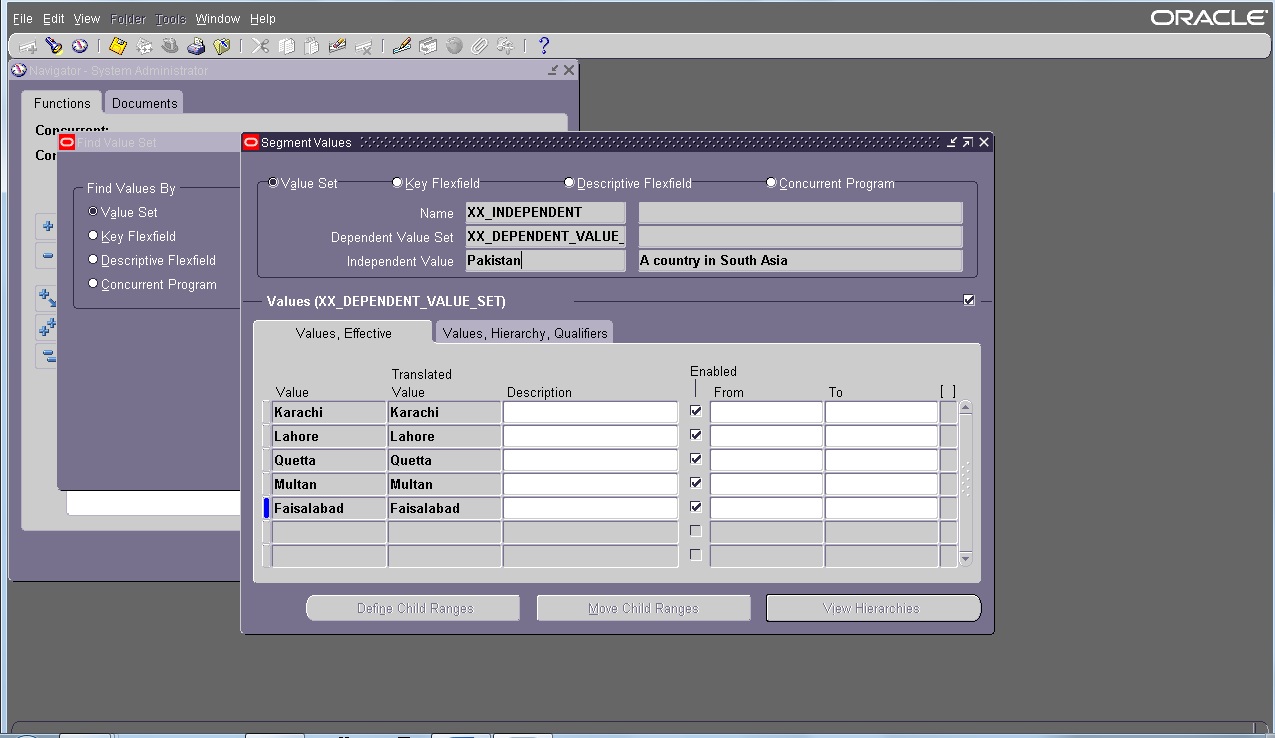1275x738 pixels.
Task: Open Find using the flashlight toolbar icon
Action: coord(53,45)
